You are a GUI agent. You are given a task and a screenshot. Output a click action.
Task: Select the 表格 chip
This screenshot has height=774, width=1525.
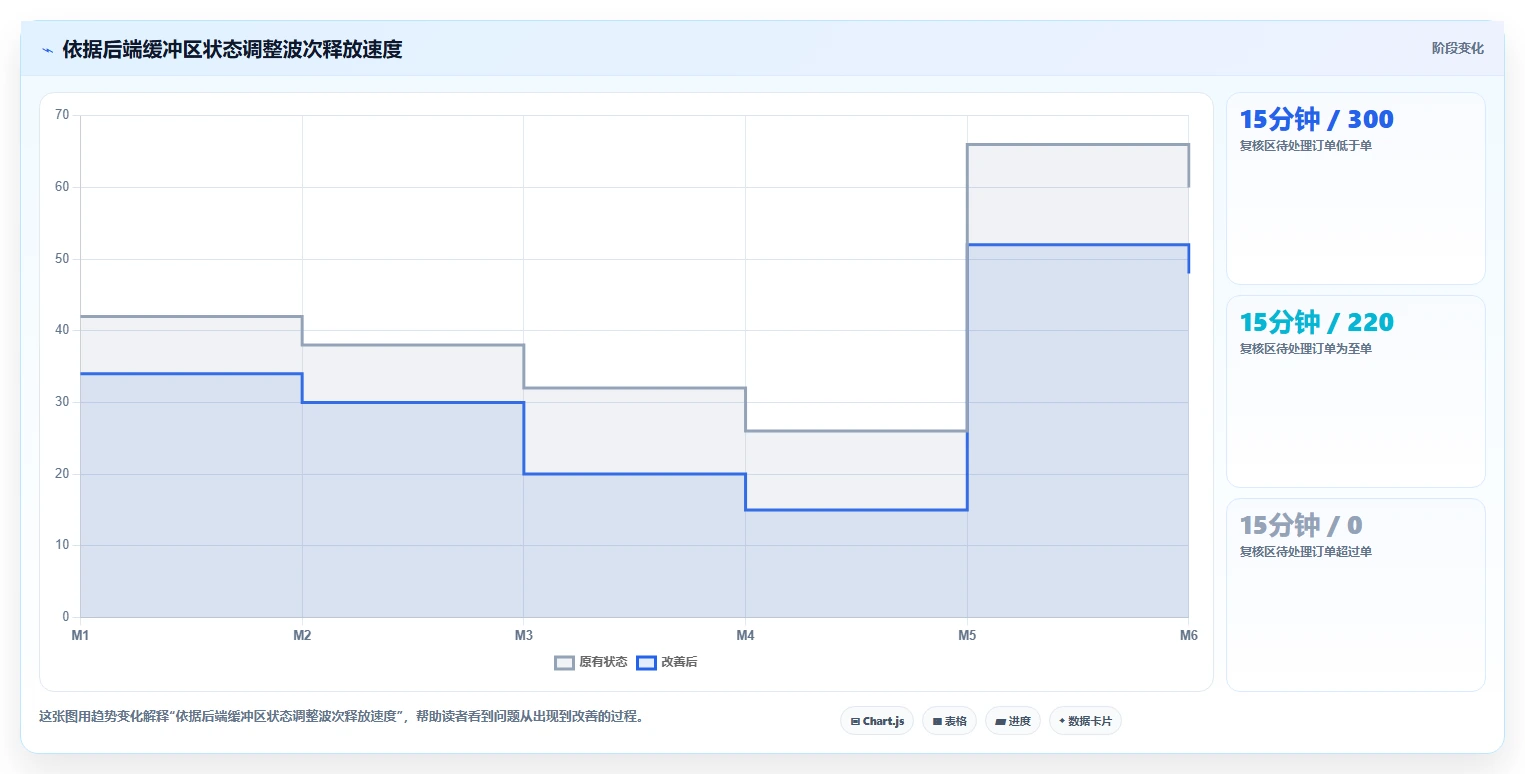coord(949,721)
